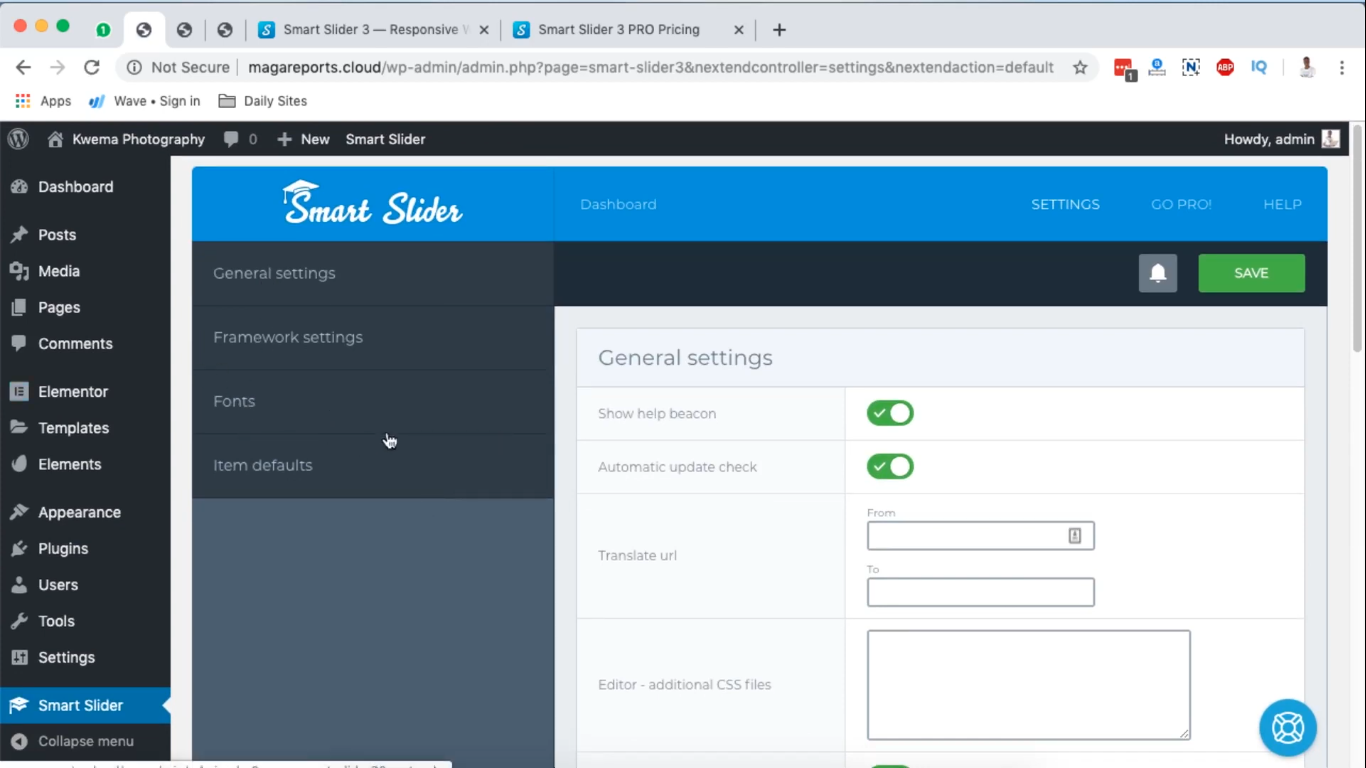
Task: Open the Apps shortcut in bookmarks bar
Action: tap(43, 101)
